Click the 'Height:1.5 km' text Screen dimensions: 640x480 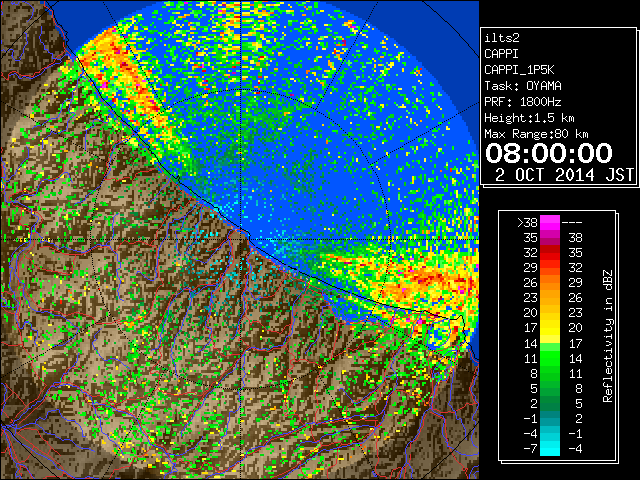529,118
